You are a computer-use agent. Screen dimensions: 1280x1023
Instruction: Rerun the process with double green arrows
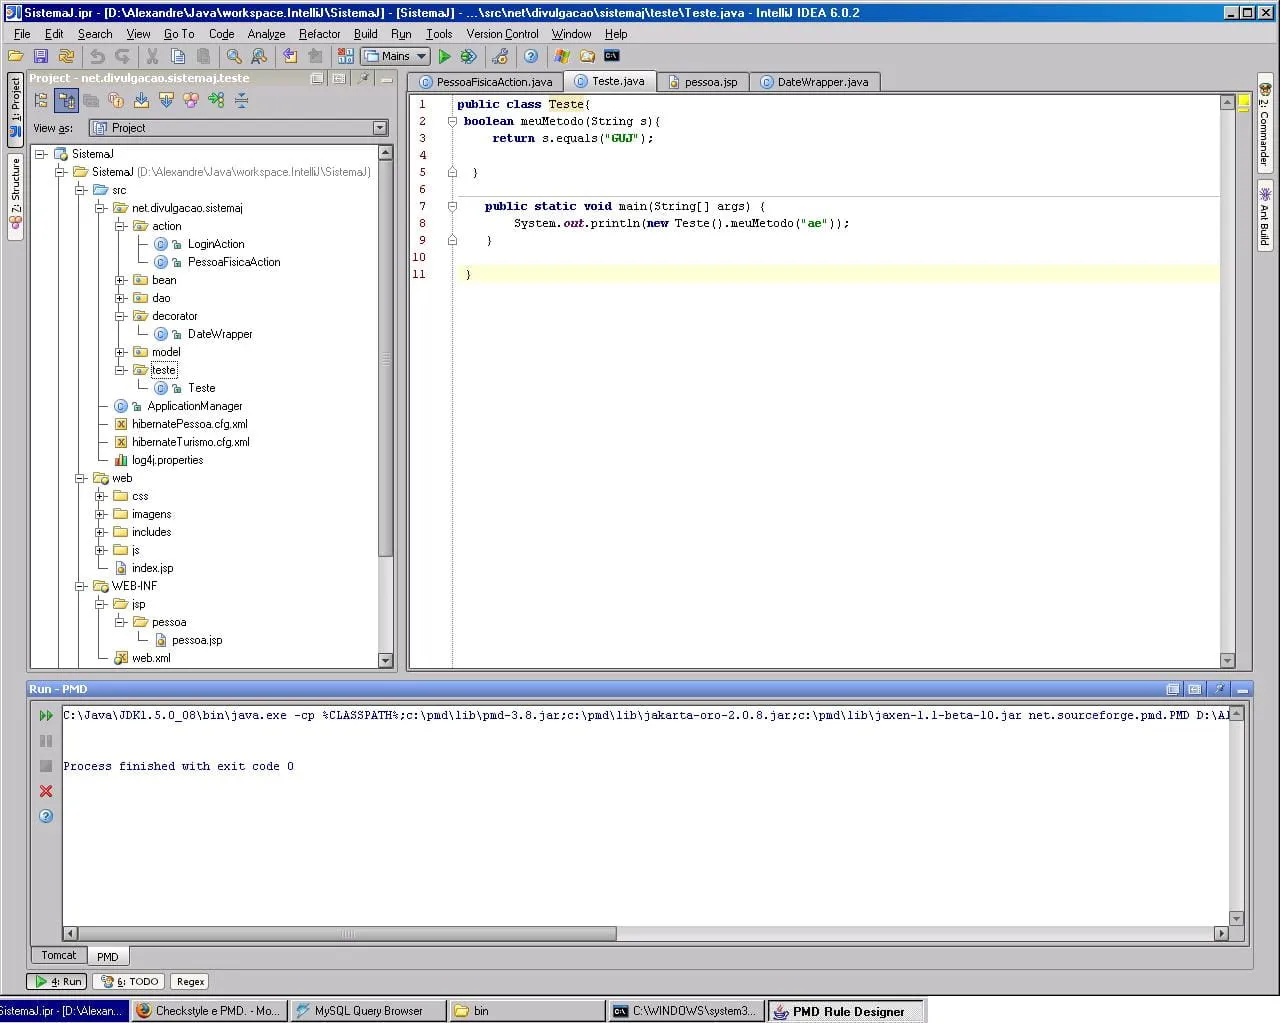[46, 715]
